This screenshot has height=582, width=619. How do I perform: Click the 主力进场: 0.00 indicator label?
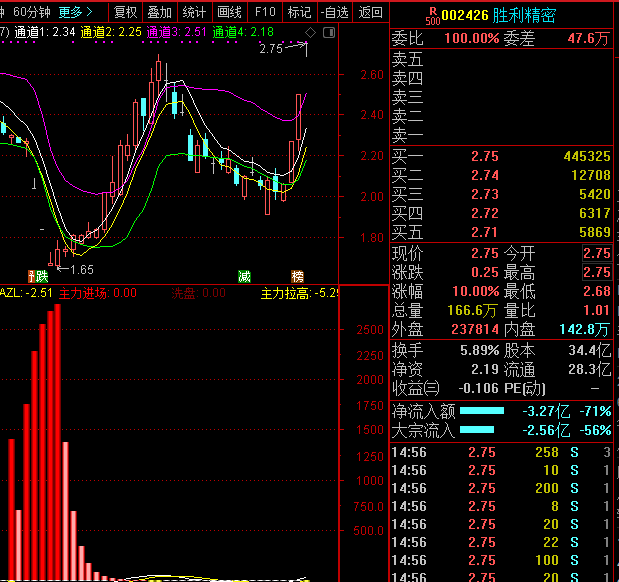point(98,293)
